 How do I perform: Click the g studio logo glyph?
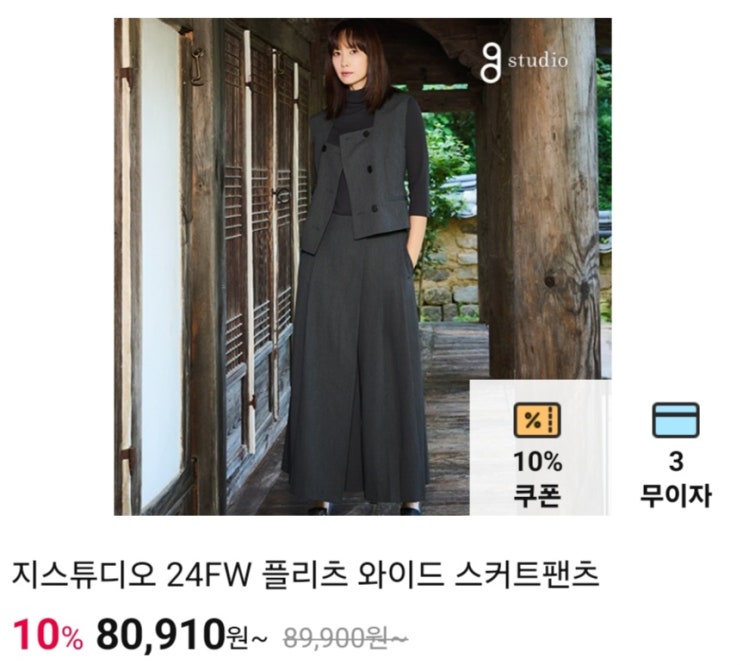pos(491,62)
